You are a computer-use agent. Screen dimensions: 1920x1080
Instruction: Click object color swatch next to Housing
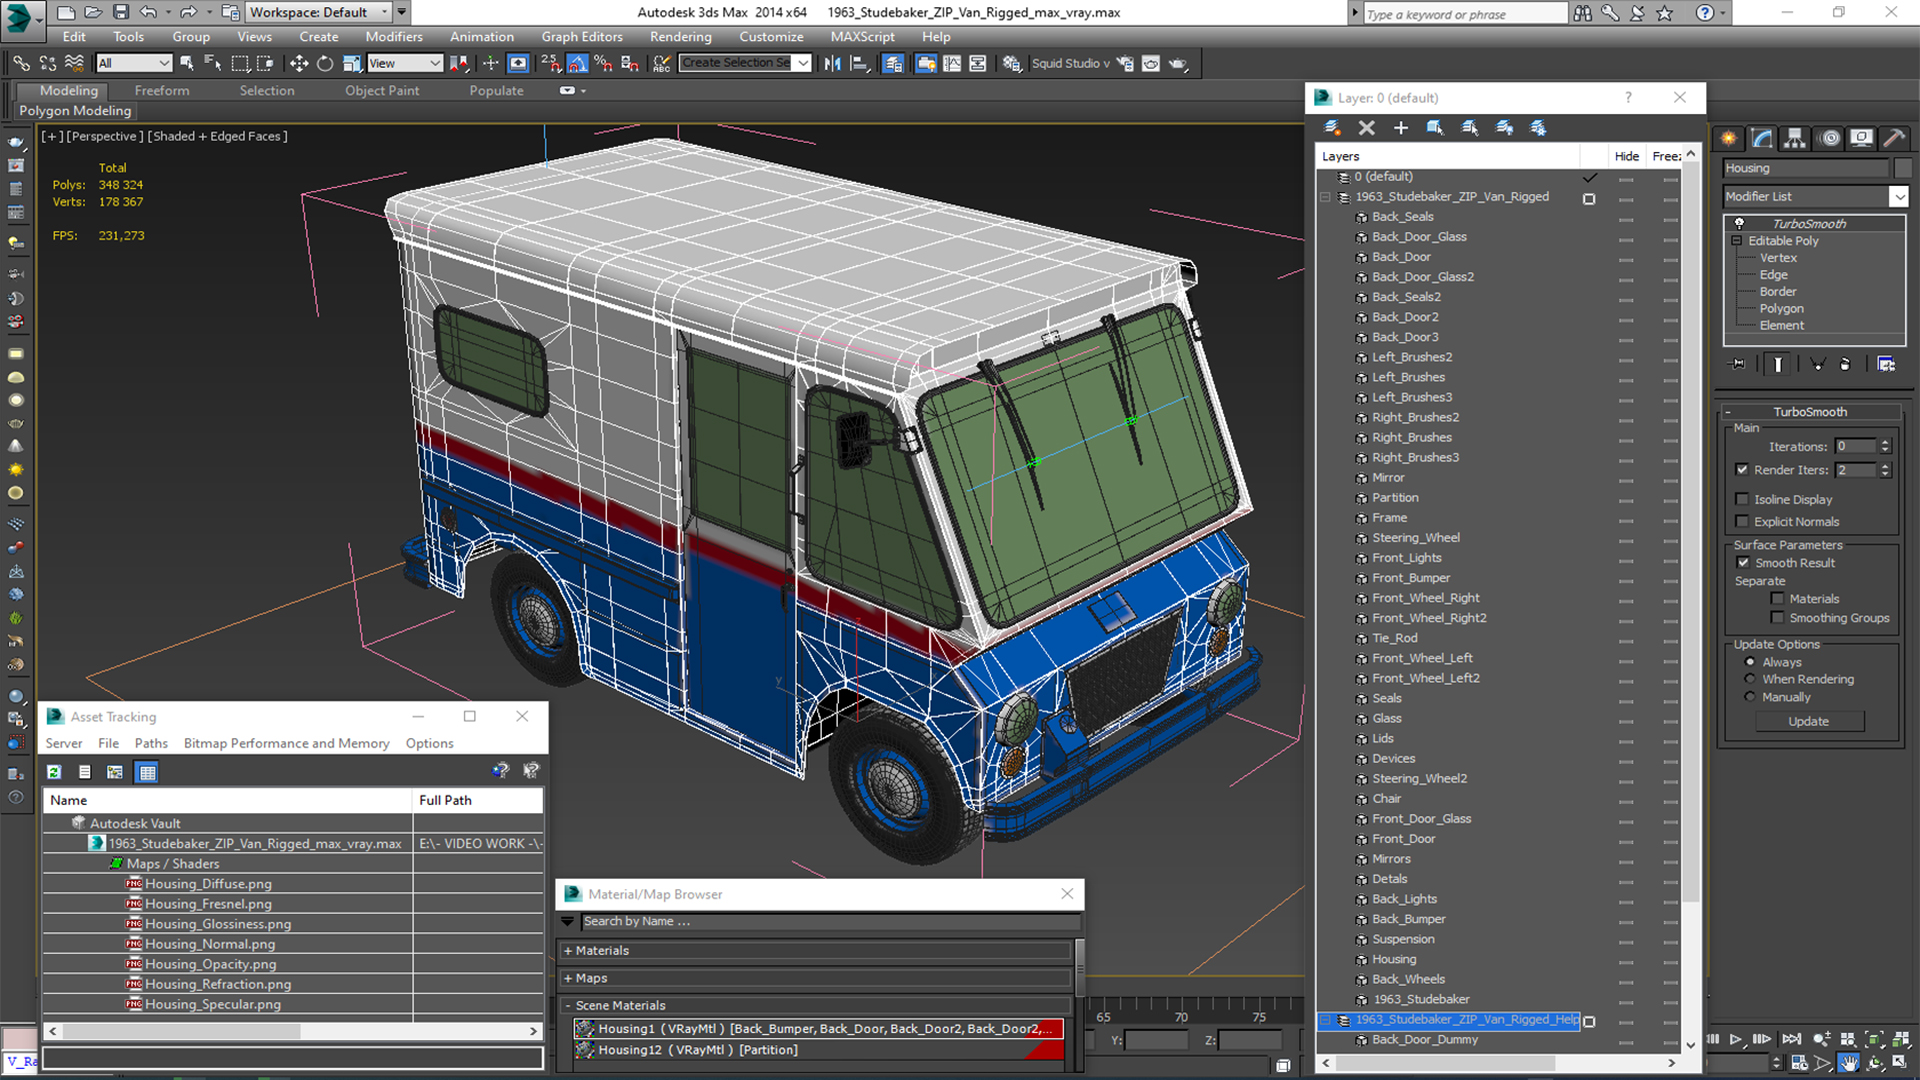[x=1902, y=168]
